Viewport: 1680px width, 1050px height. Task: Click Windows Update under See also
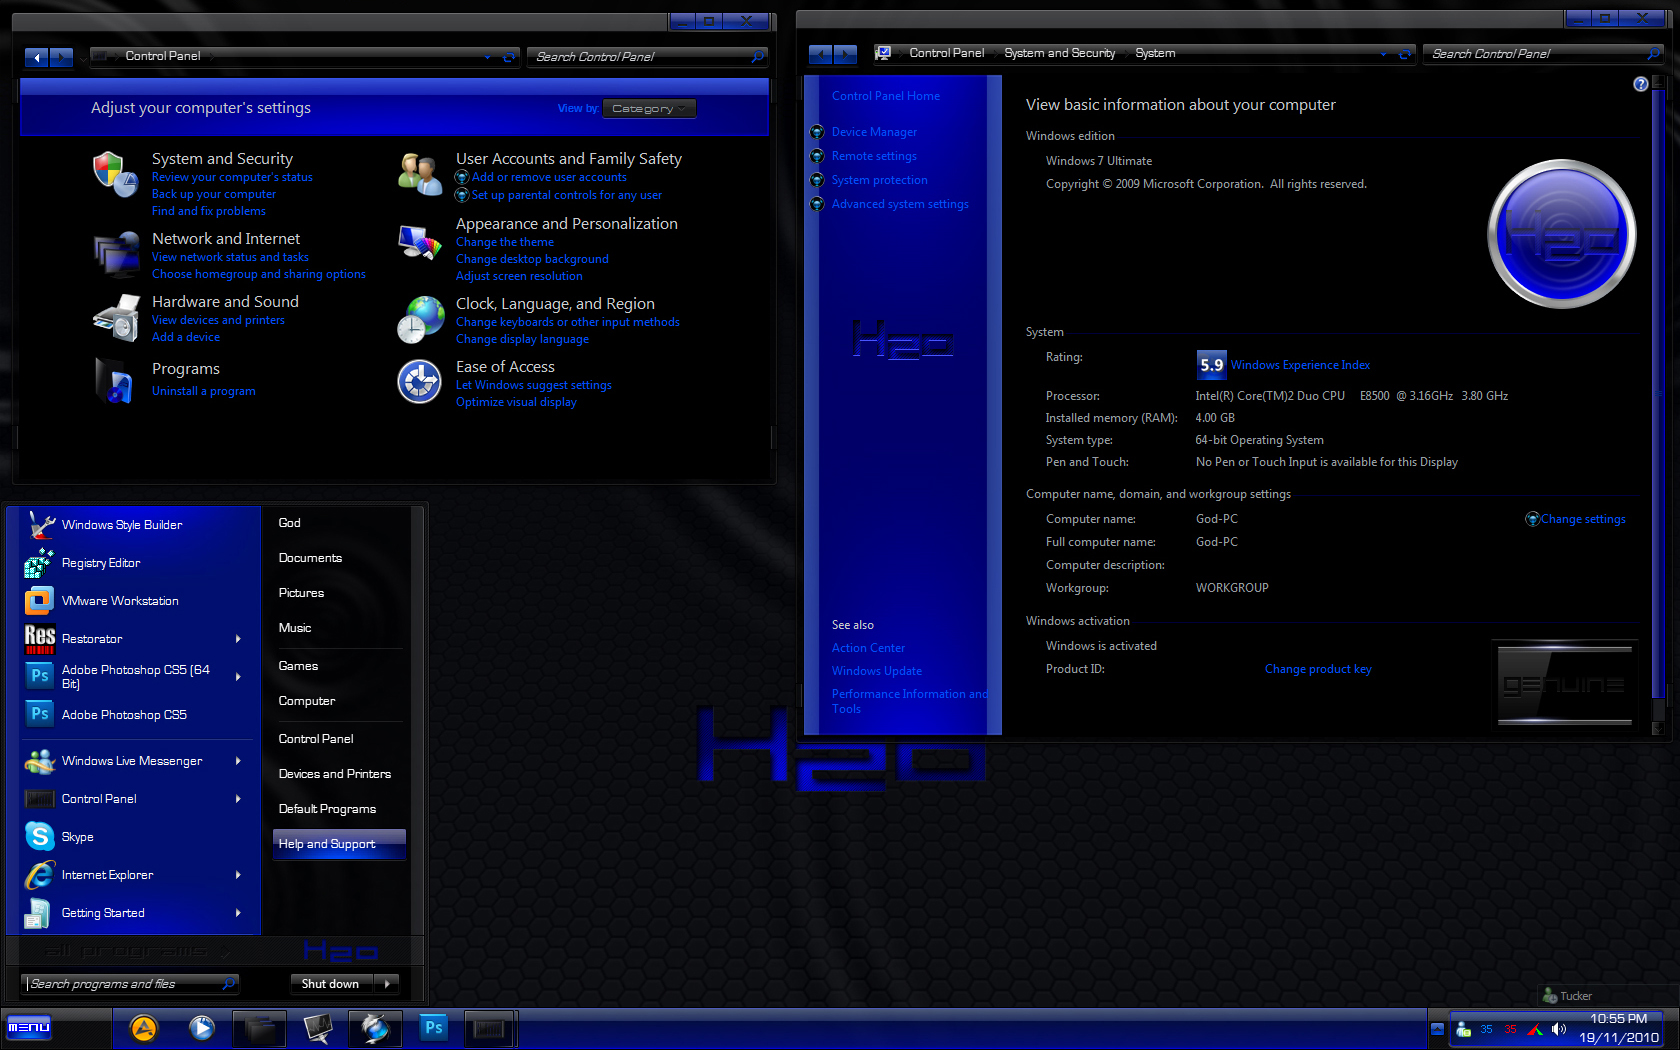click(877, 671)
